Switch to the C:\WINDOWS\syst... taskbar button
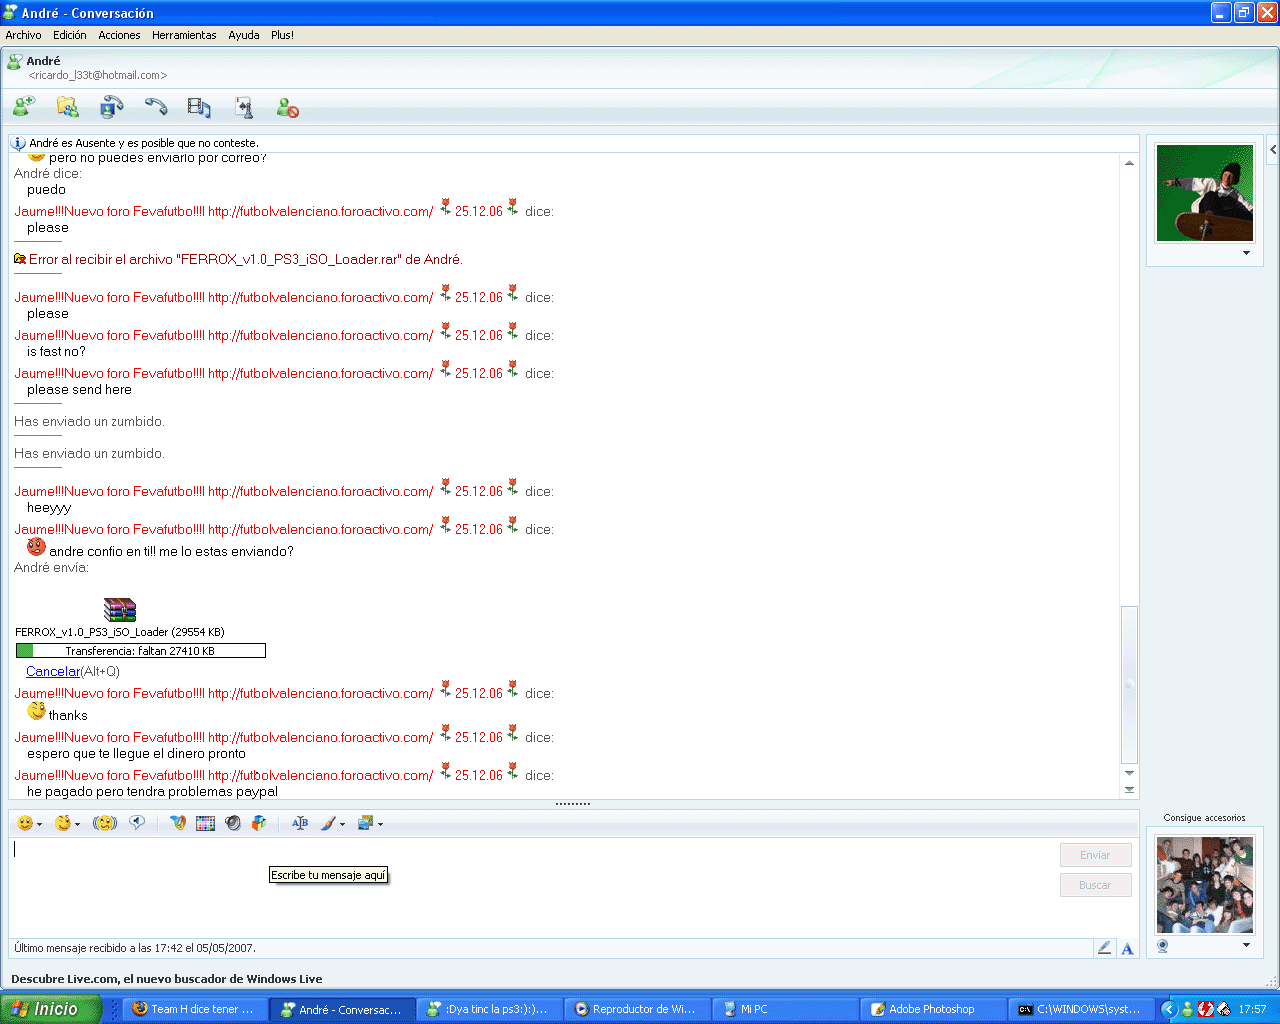 tap(1080, 1009)
